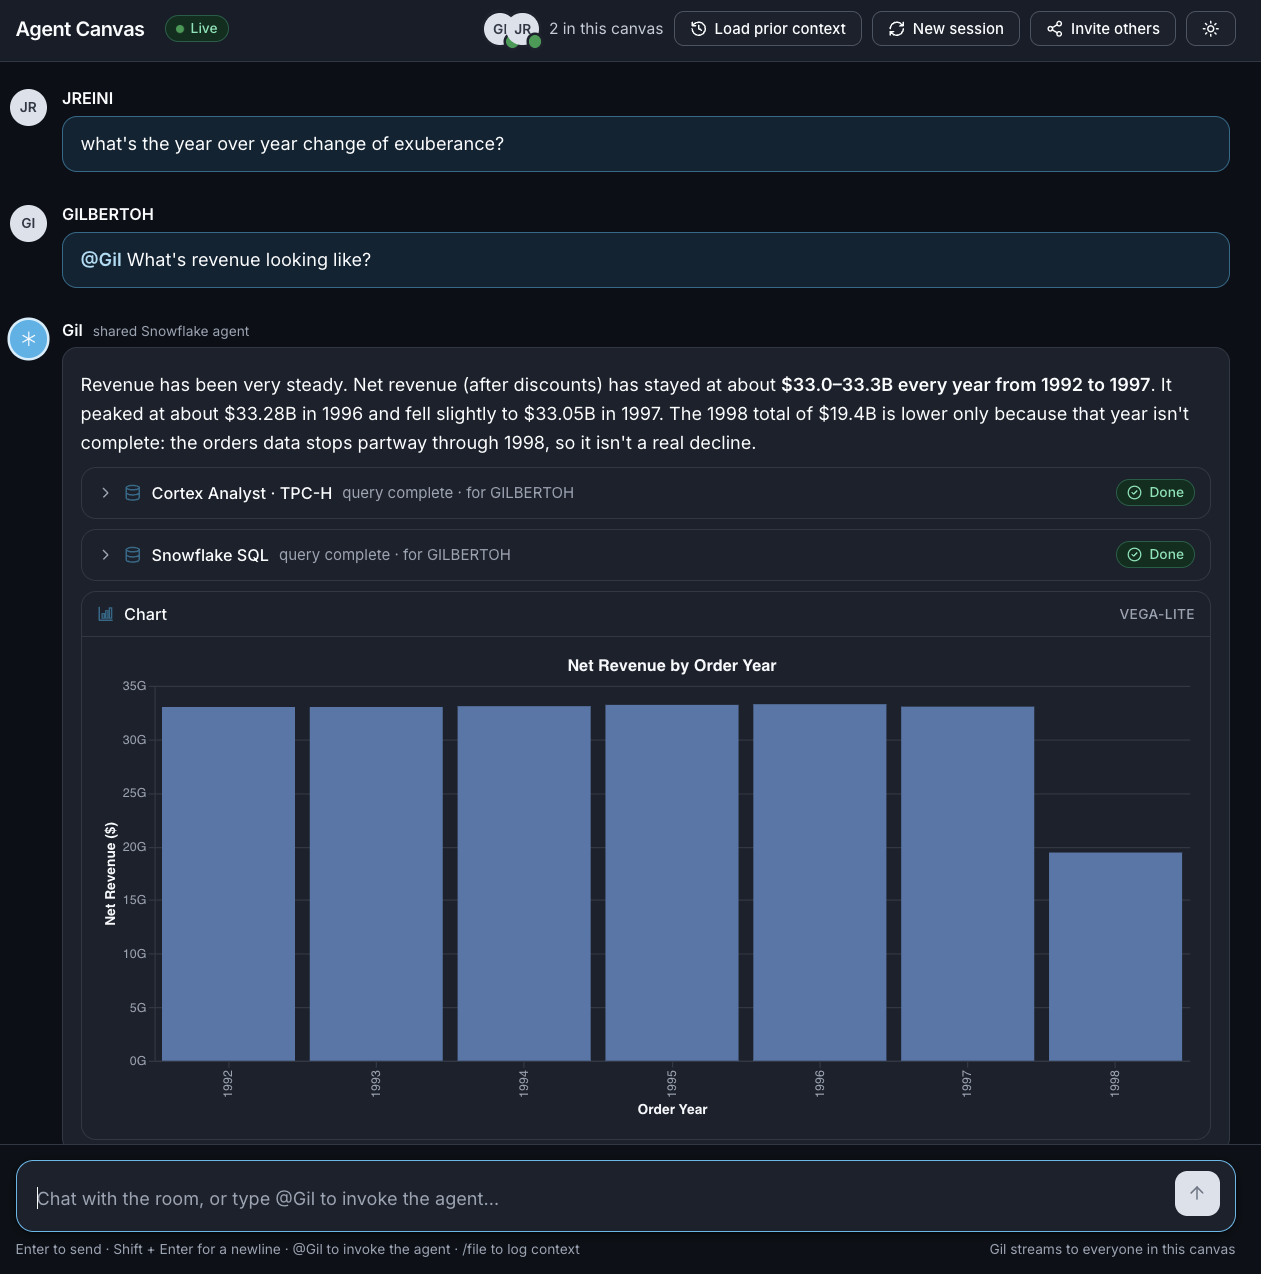Viewport: 1261px width, 1274px height.
Task: Click the 20G y-axis label
Action: point(134,847)
